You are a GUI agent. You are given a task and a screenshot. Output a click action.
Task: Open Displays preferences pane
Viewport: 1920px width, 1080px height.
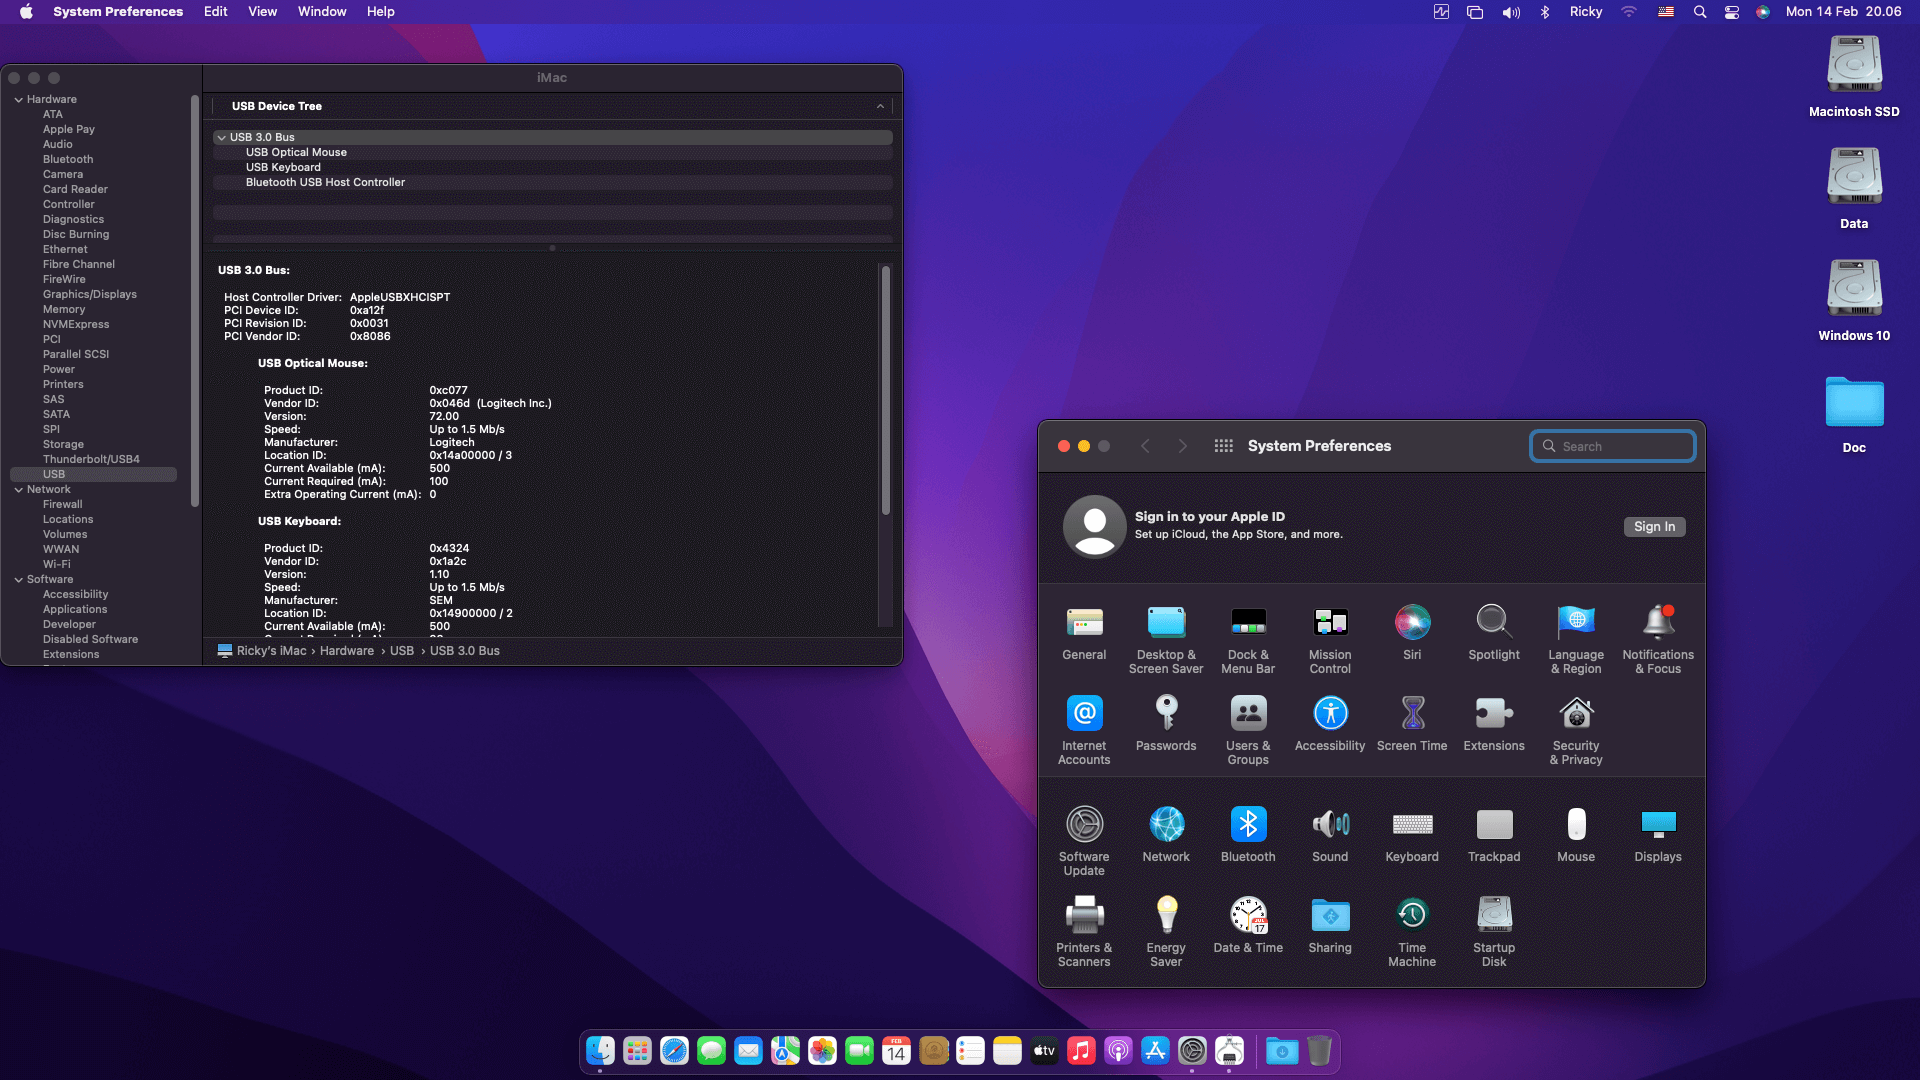coord(1658,835)
